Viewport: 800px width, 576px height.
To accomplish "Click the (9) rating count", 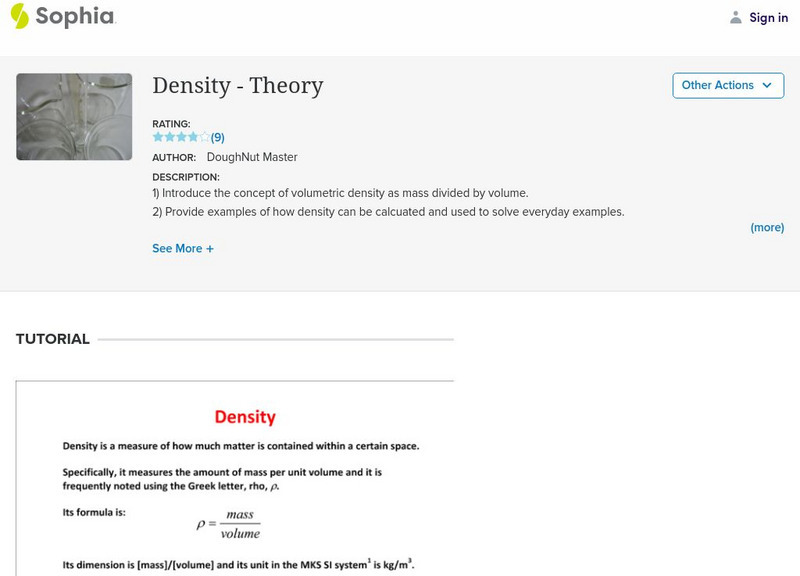I will click(x=217, y=138).
